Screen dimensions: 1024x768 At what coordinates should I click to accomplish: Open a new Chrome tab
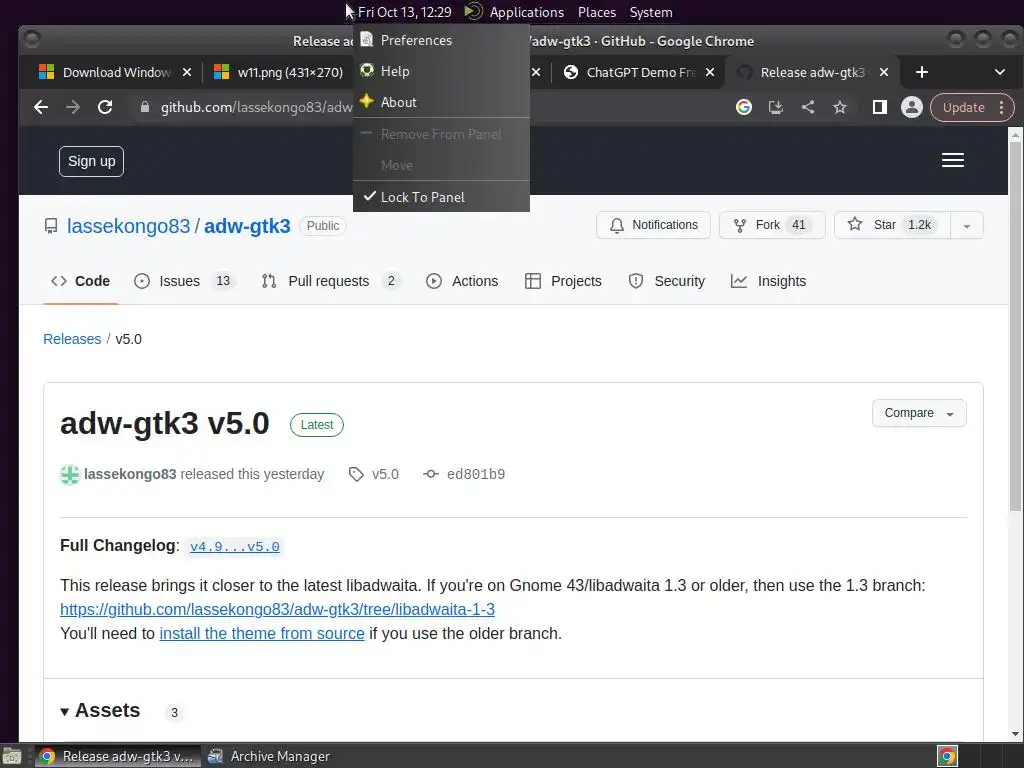click(921, 72)
